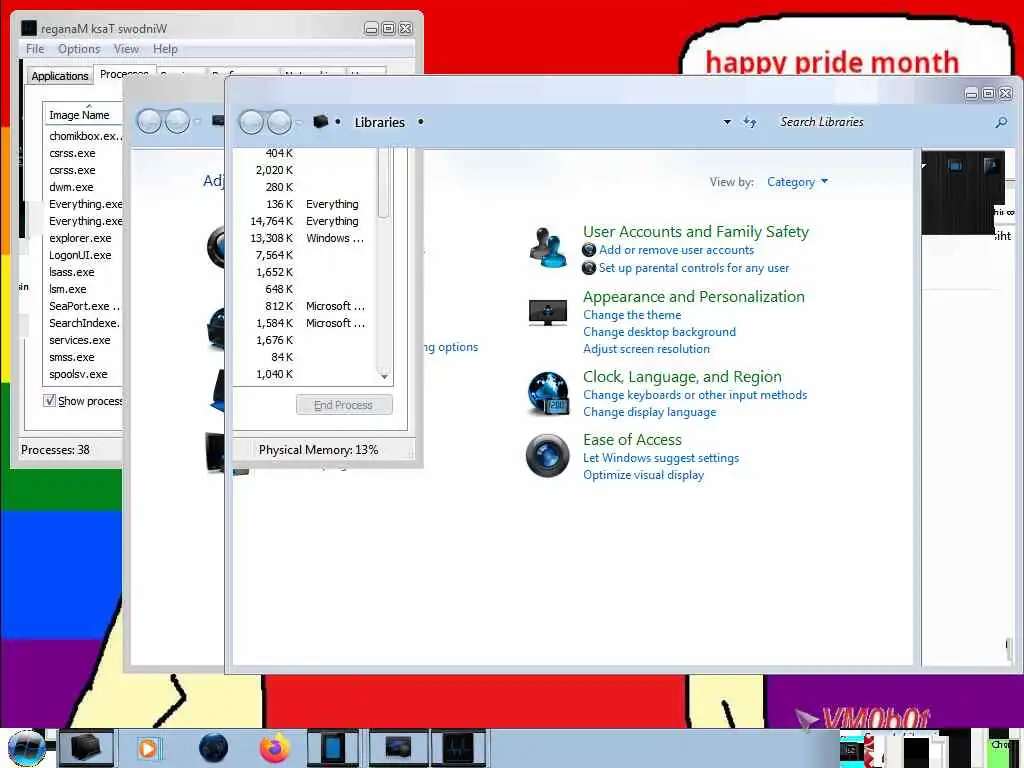Open the View menu in Task Manager
This screenshot has width=1024, height=768.
pyautogui.click(x=126, y=49)
